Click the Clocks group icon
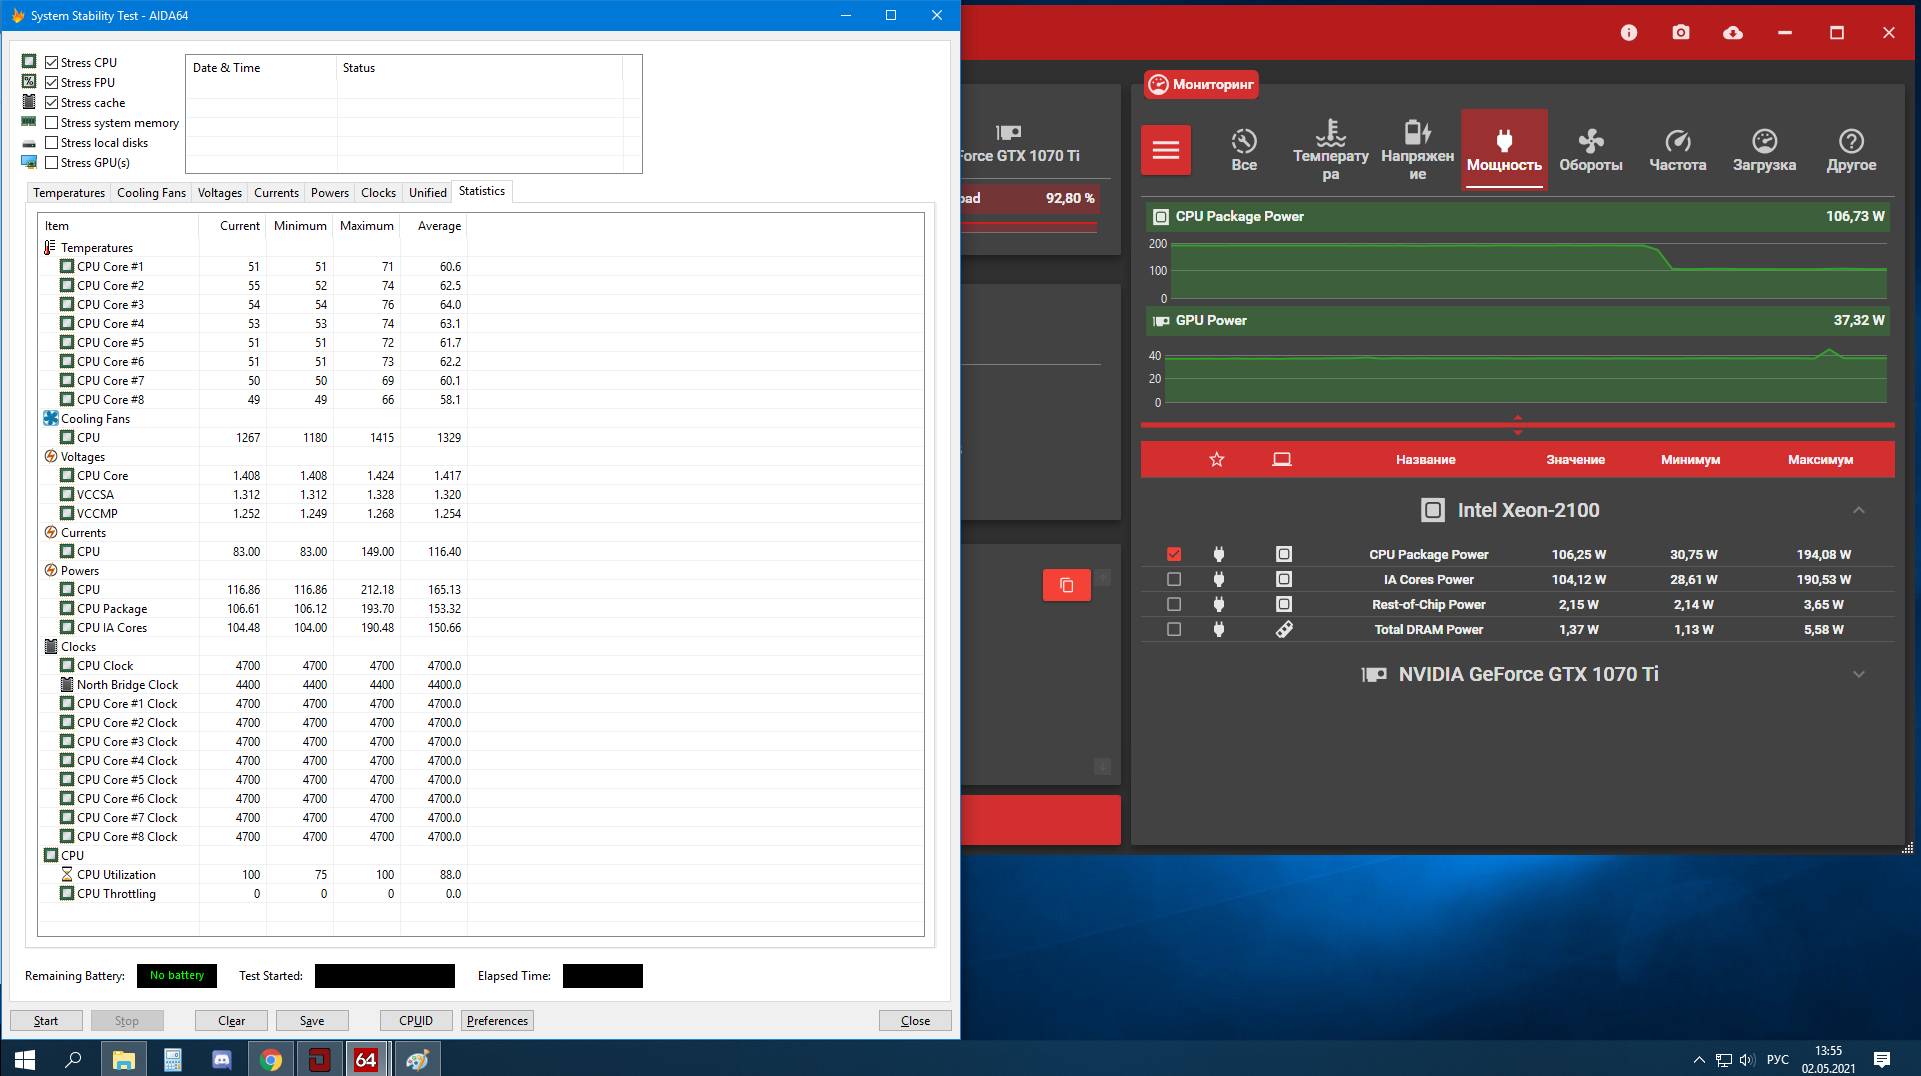This screenshot has width=1921, height=1076. (x=51, y=646)
